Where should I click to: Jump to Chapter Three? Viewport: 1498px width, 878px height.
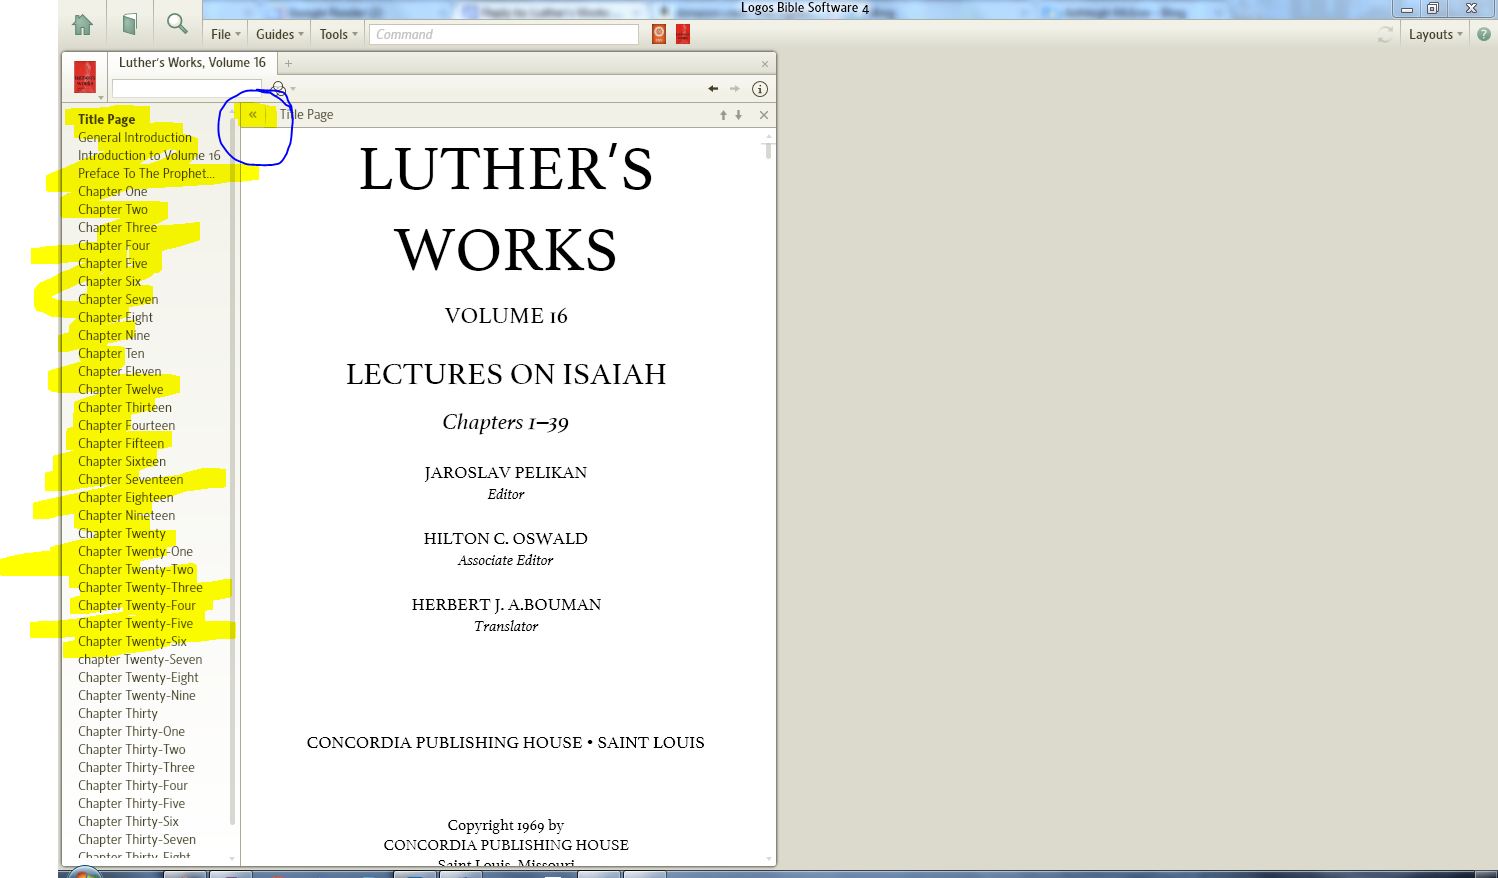pos(117,227)
